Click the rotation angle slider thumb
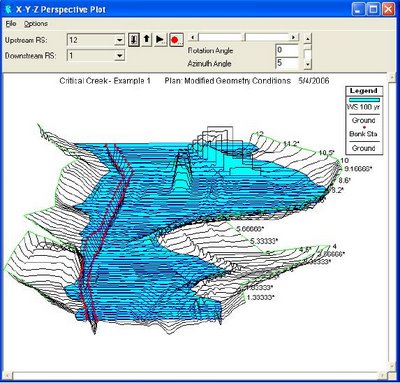 [x=244, y=37]
